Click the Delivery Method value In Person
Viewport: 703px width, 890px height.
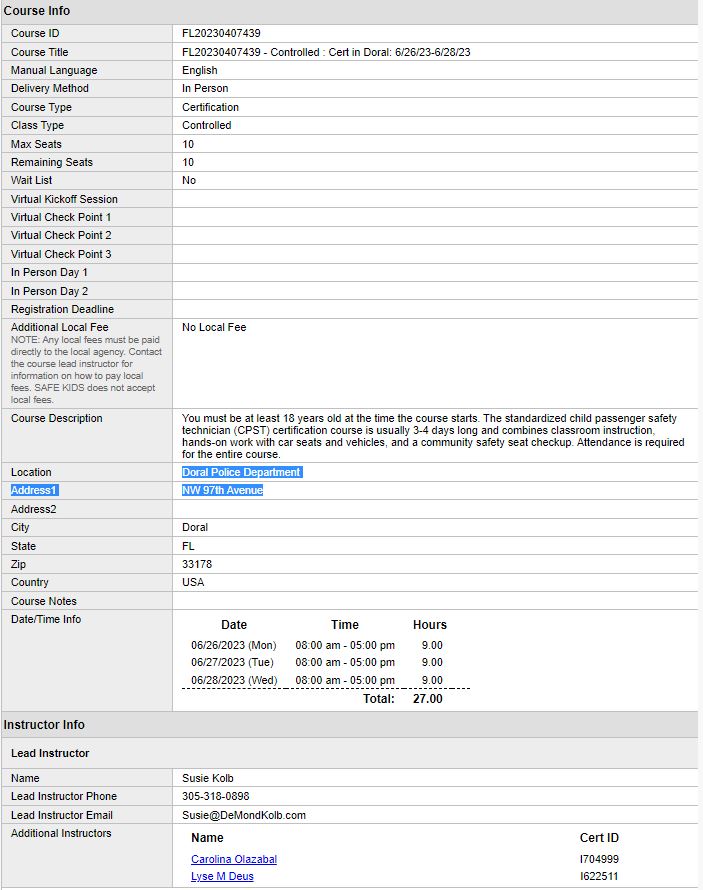[205, 88]
